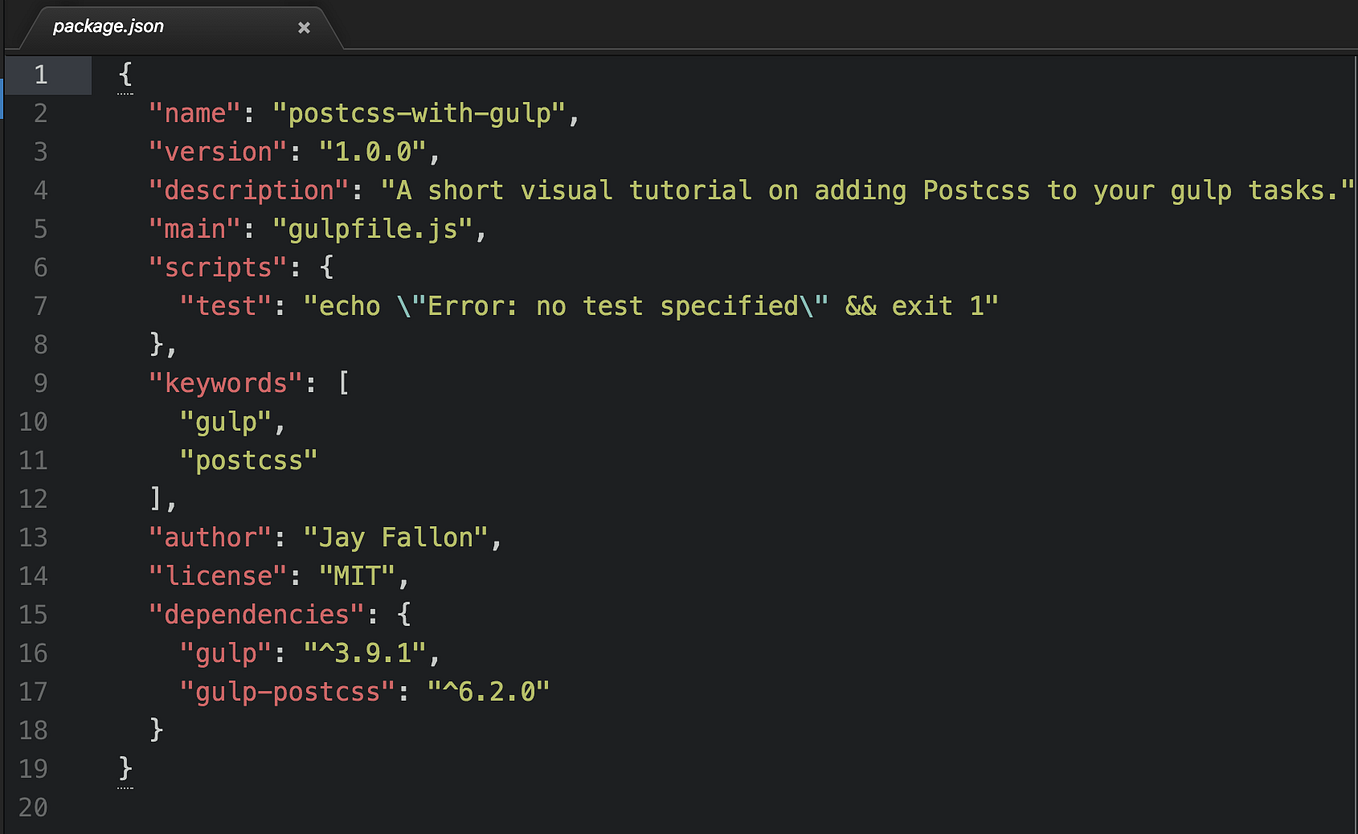Click line number 7 in the gutter
1358x834 pixels.
(x=40, y=305)
